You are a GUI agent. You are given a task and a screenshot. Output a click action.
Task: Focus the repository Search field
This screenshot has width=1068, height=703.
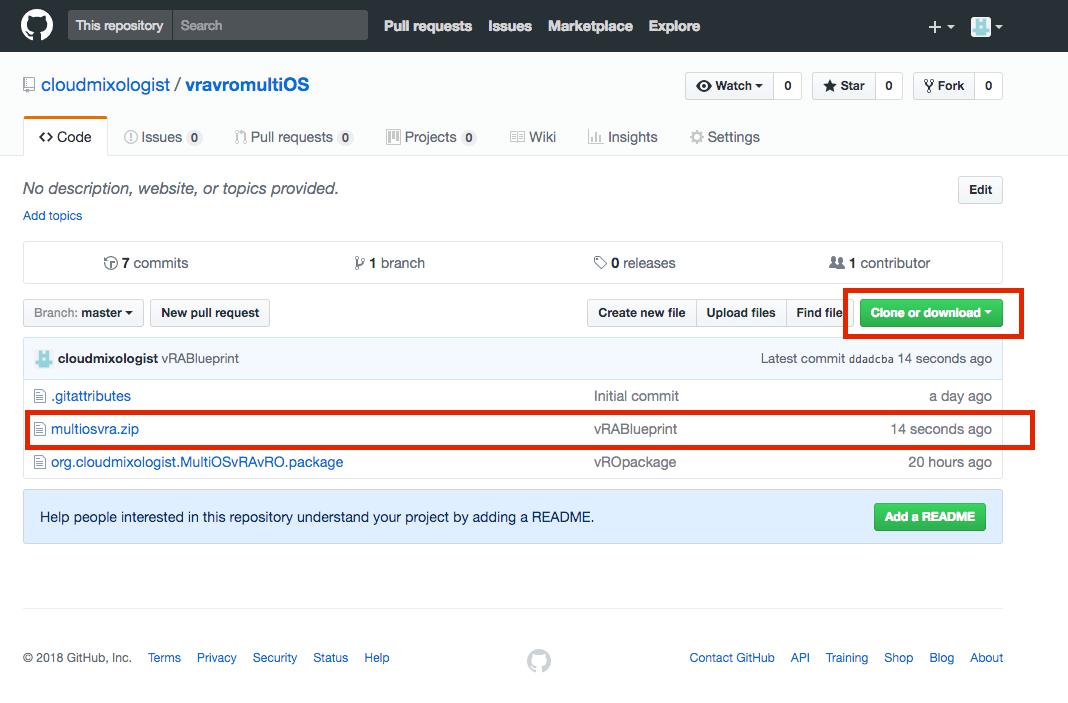click(x=270, y=25)
